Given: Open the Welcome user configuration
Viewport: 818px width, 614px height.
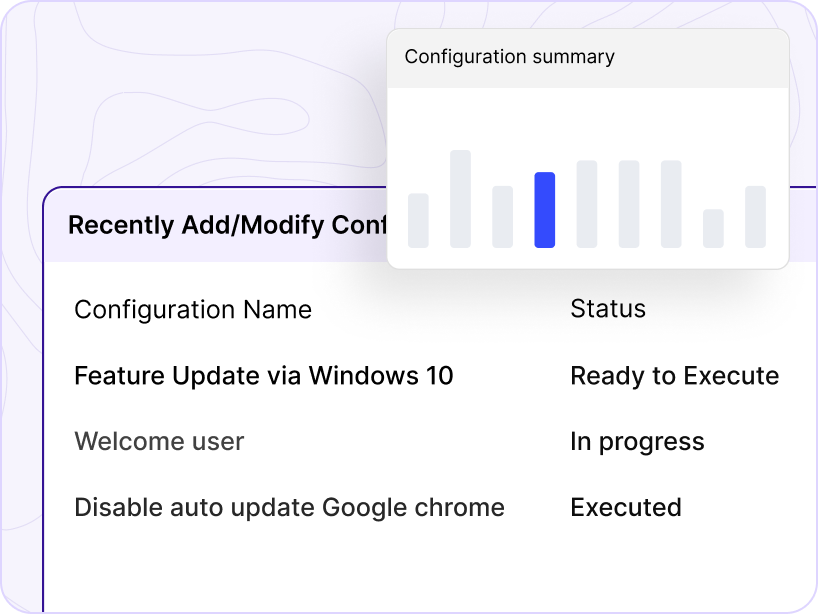Looking at the screenshot, I should coord(159,442).
